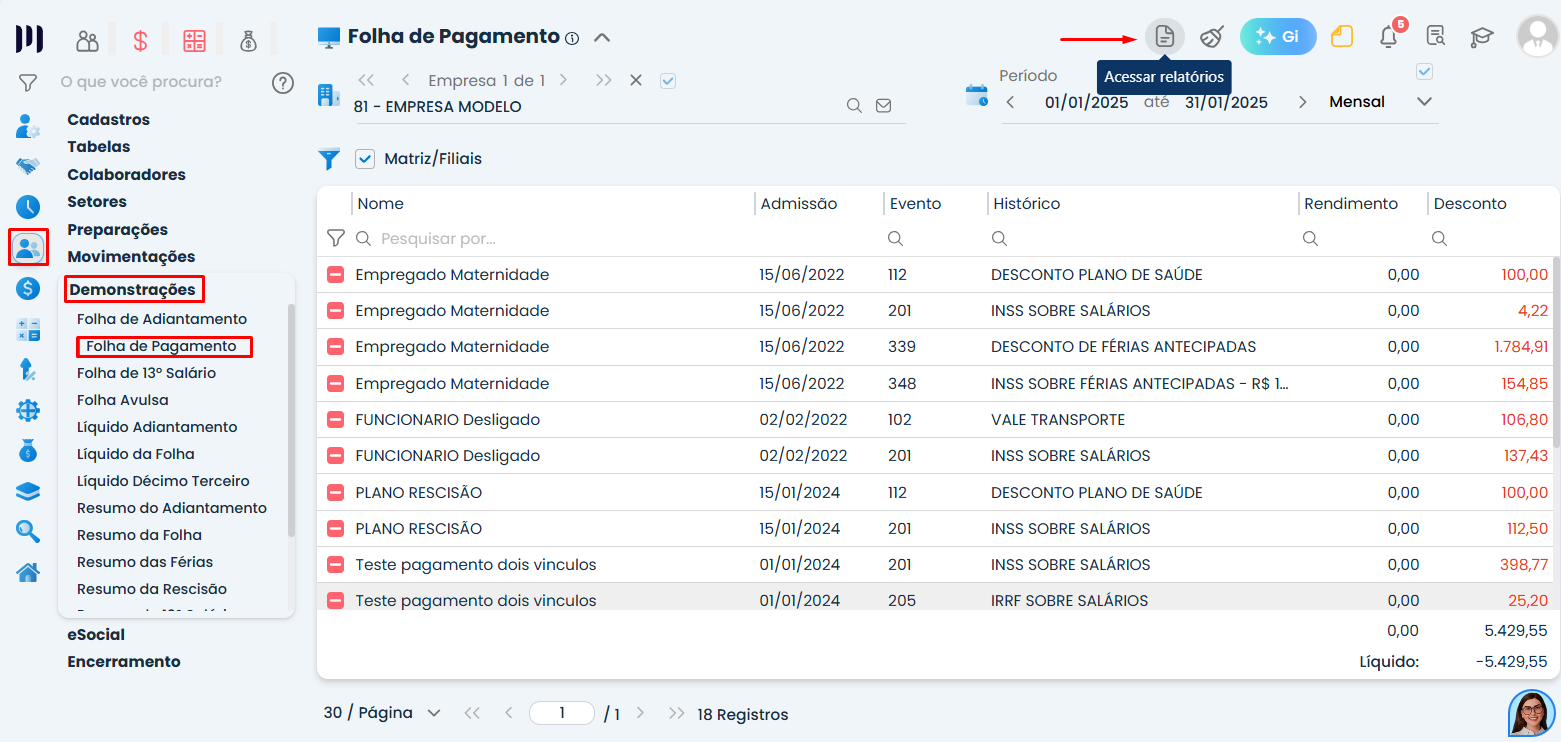Click the blue filter funnel above table
Image resolution: width=1561 pixels, height=742 pixels.
coord(329,159)
